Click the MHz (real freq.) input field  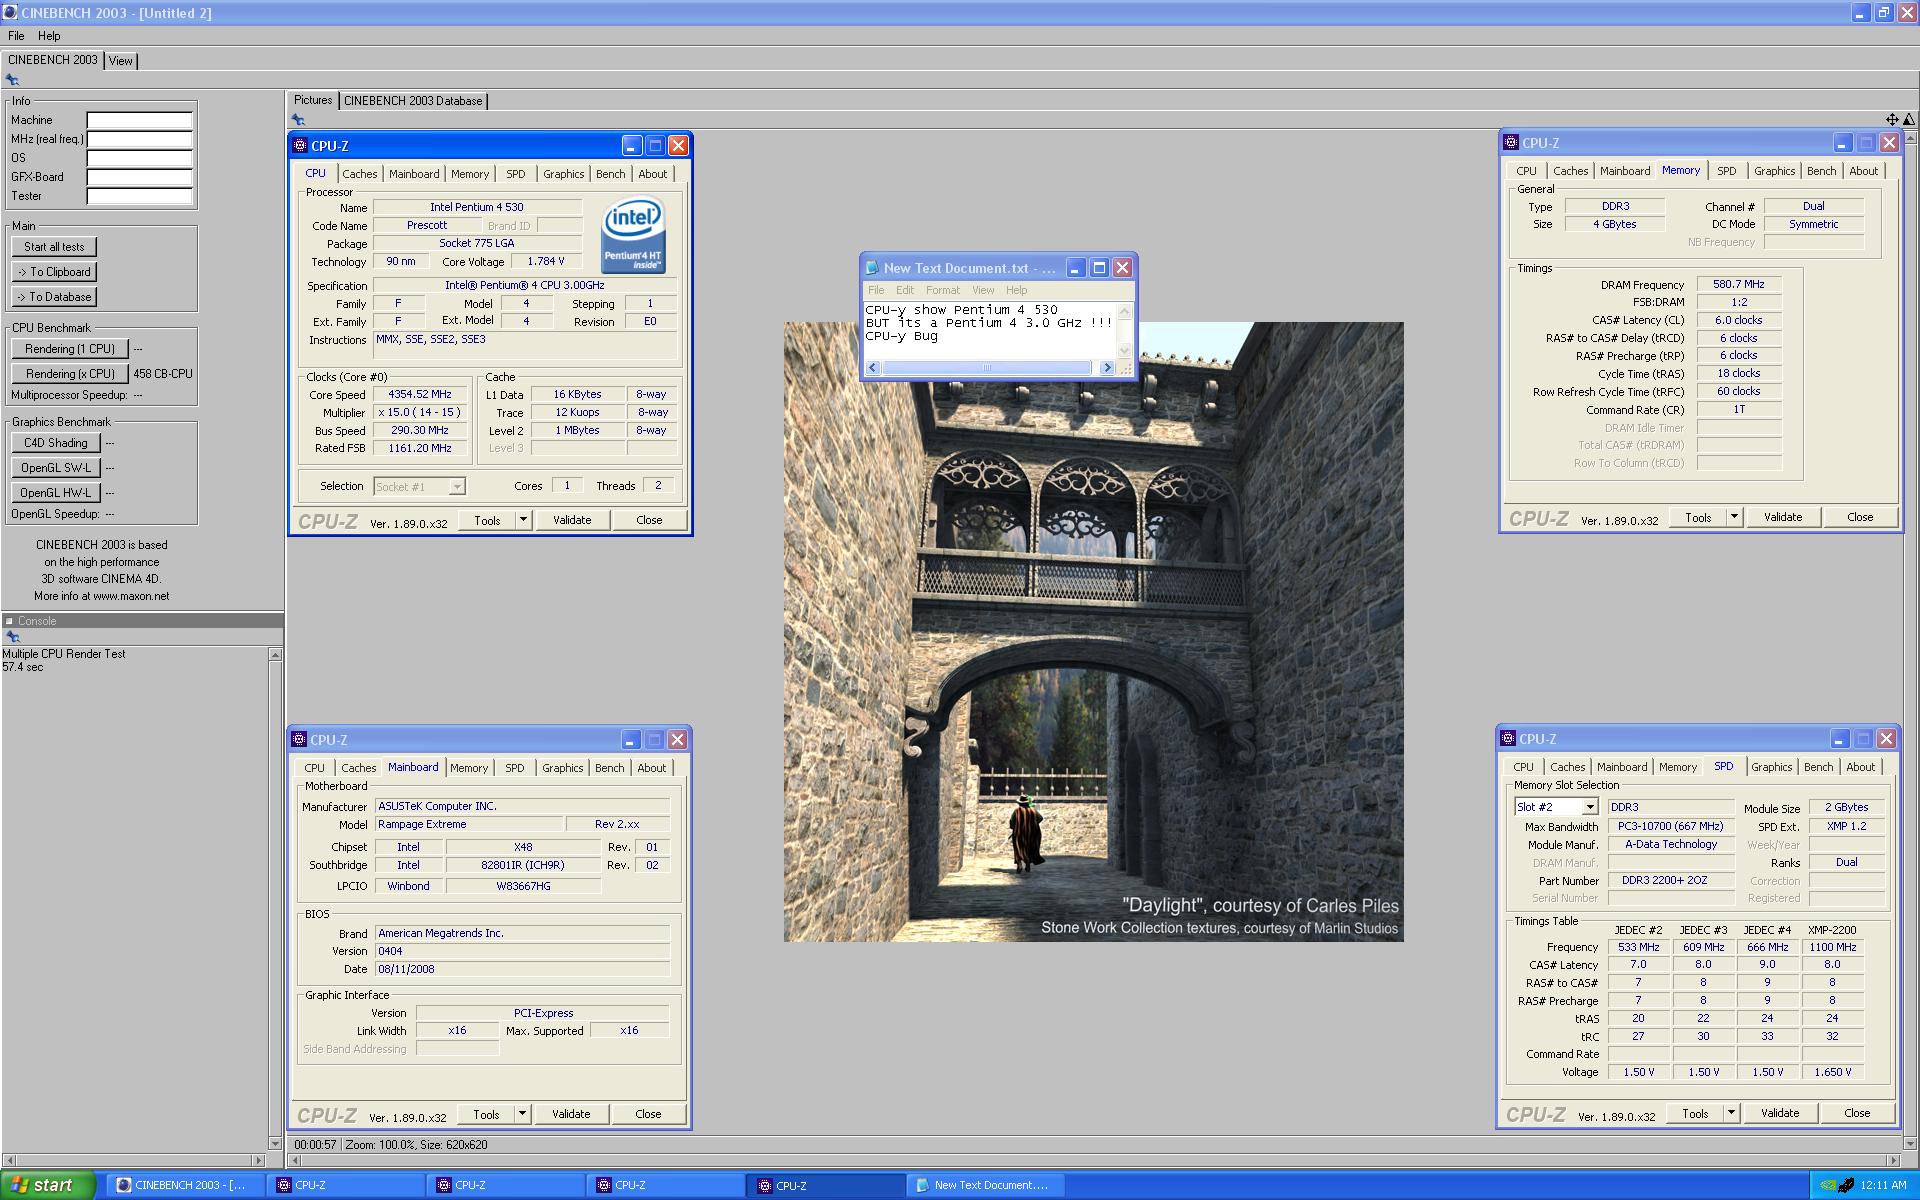coord(139,139)
